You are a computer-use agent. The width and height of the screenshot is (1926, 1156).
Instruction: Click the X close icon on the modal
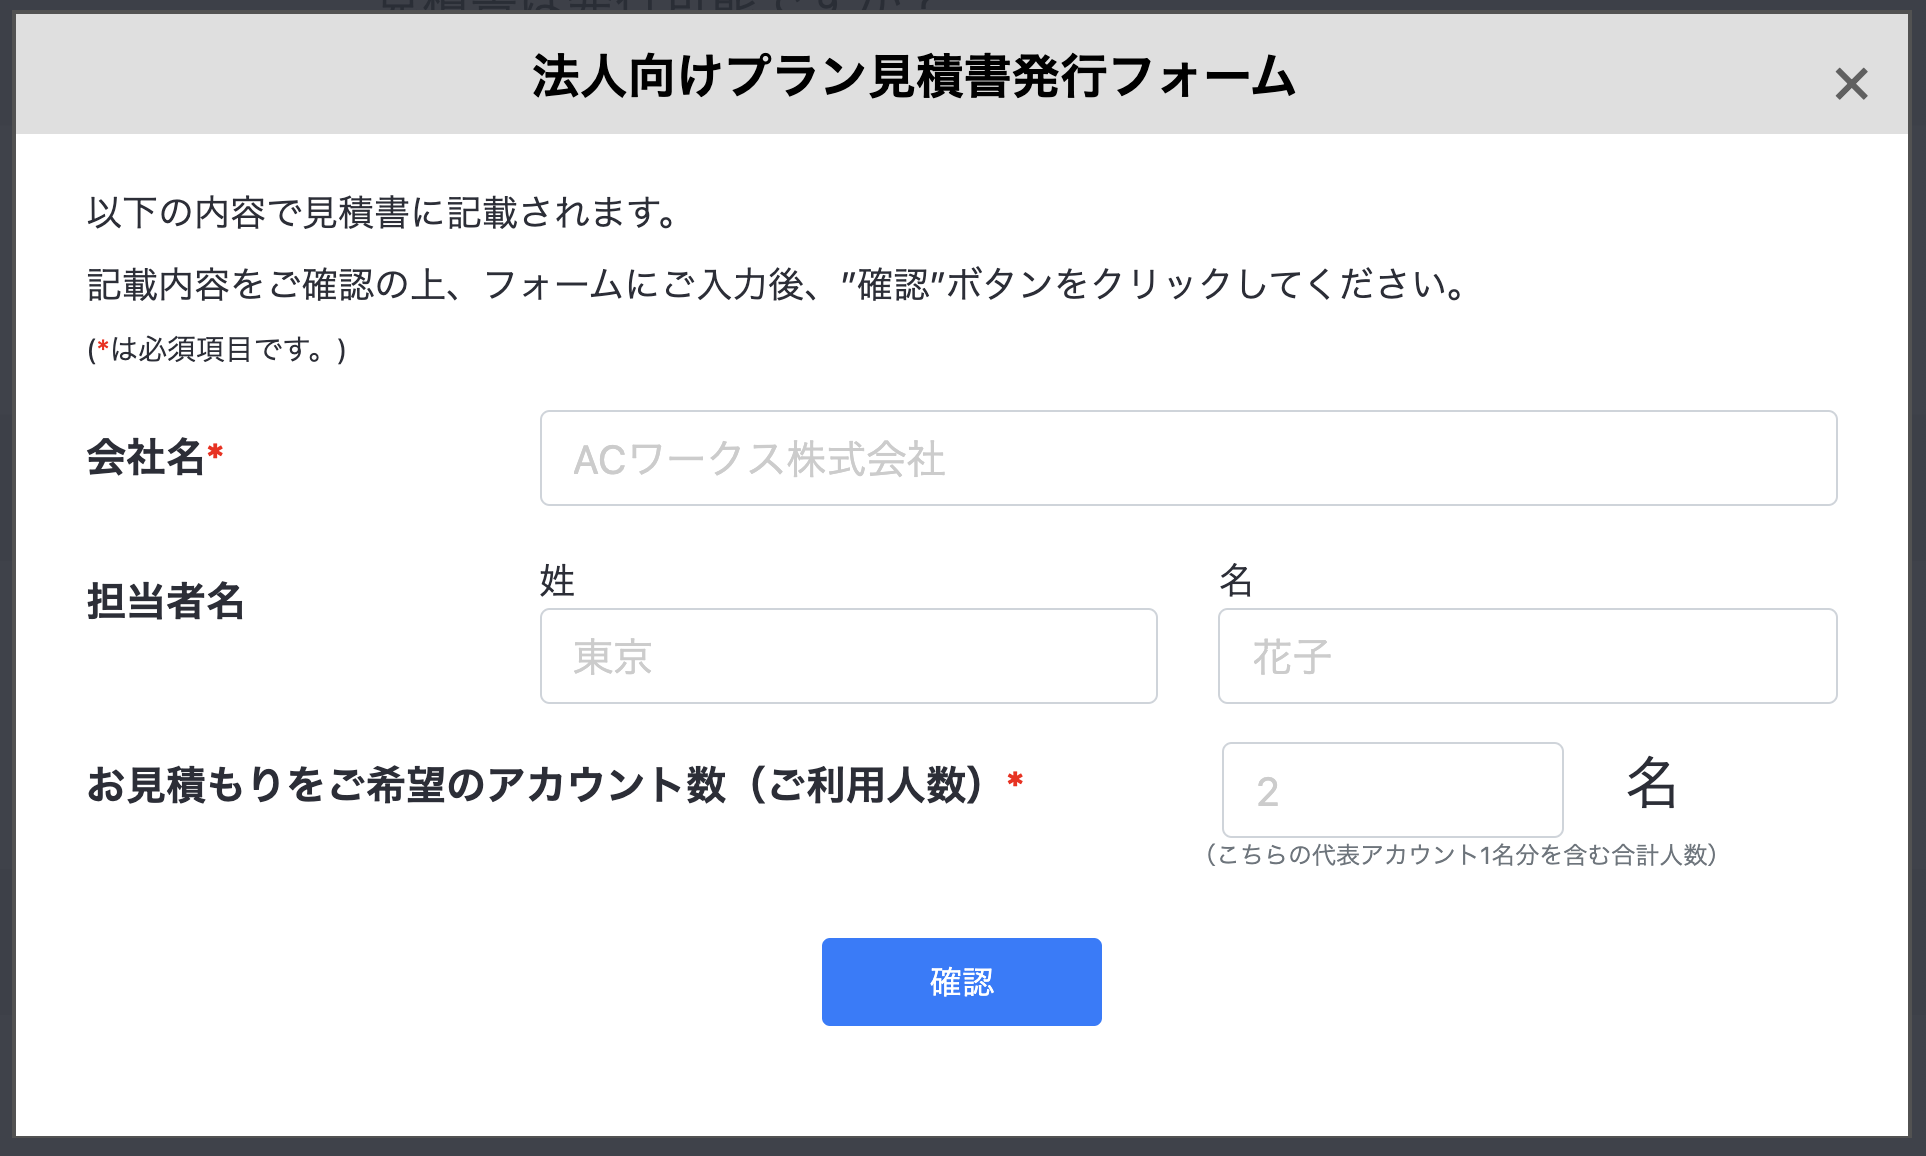coord(1854,85)
